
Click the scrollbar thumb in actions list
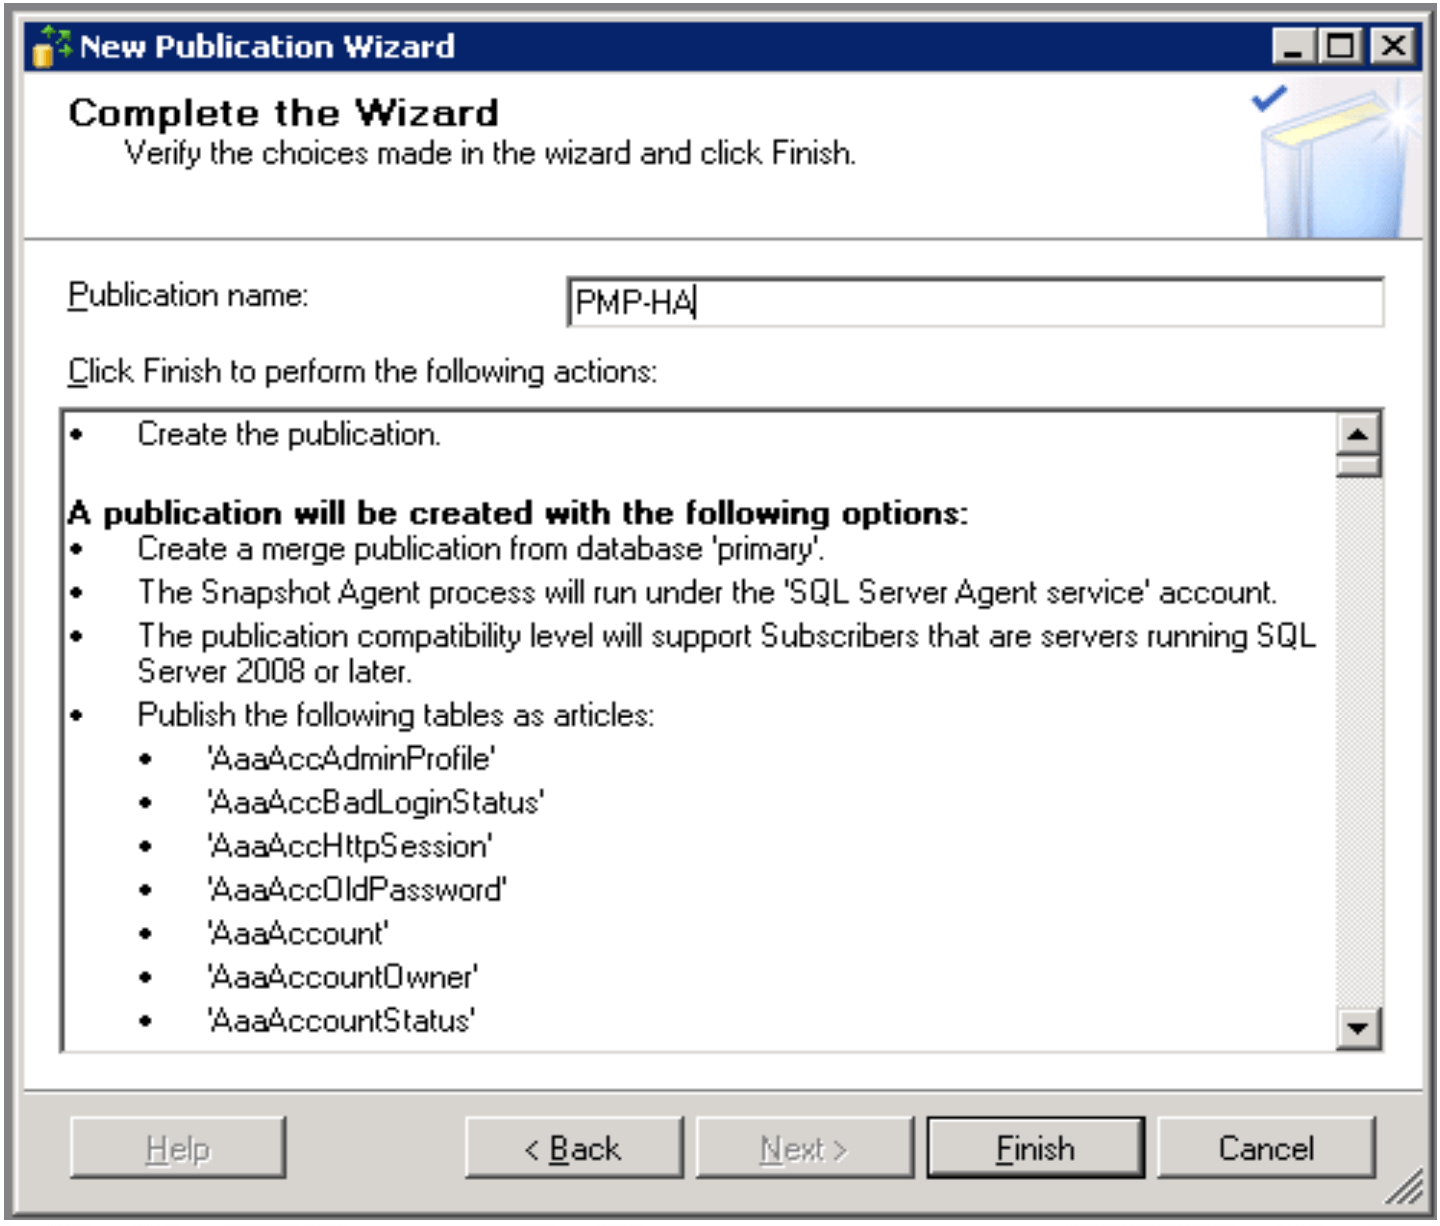pyautogui.click(x=1358, y=466)
